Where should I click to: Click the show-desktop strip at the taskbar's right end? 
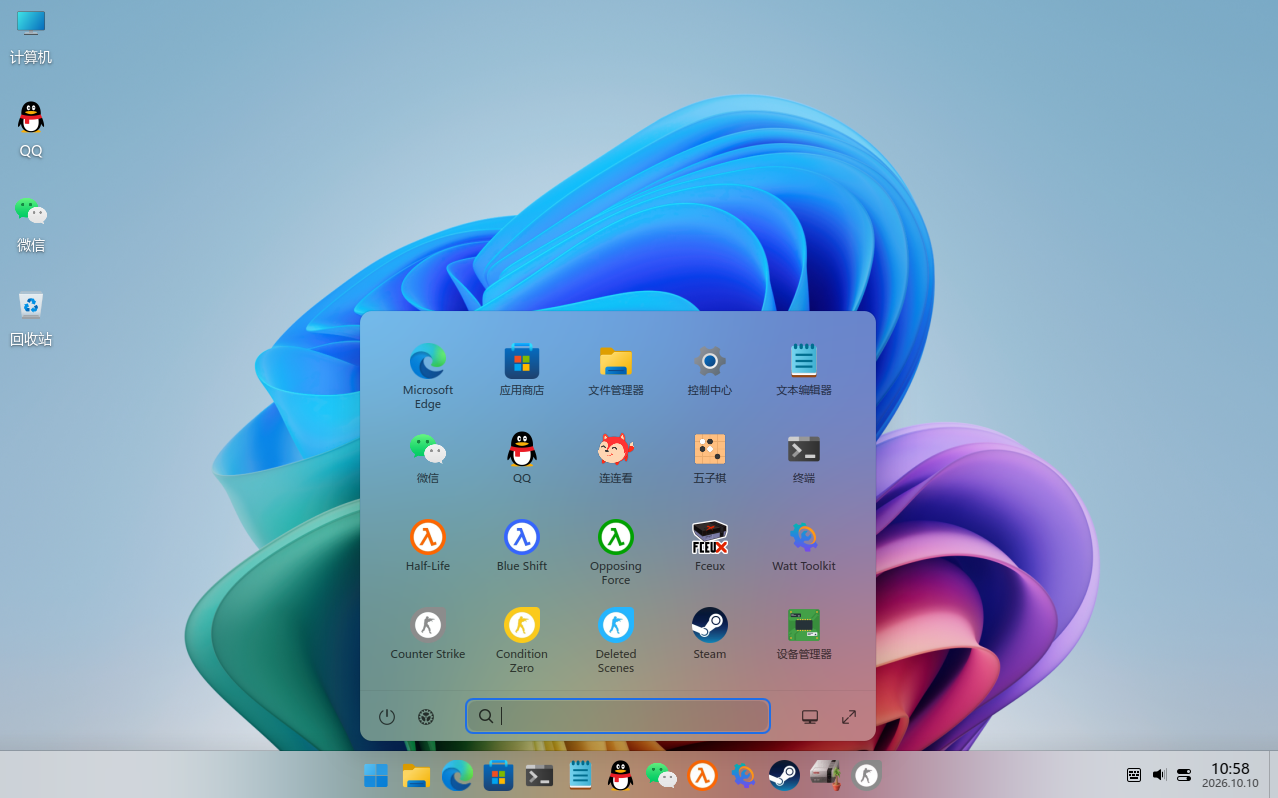(x=1273, y=775)
